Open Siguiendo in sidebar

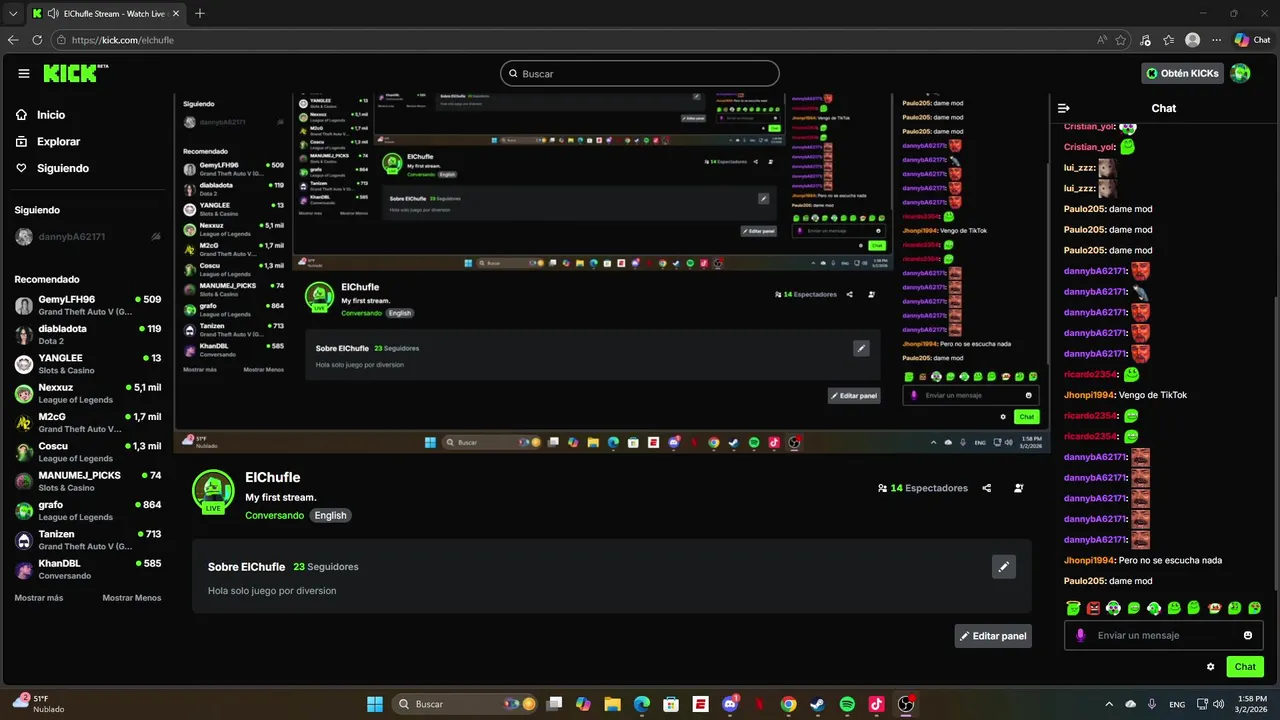pos(53,168)
